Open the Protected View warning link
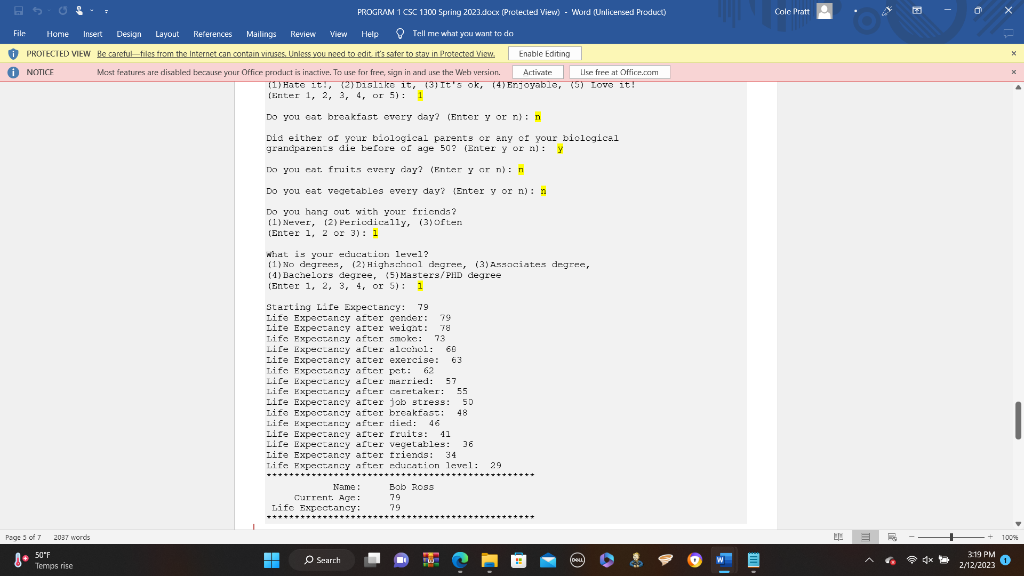Screen dimensions: 1024x576 (x=296, y=54)
